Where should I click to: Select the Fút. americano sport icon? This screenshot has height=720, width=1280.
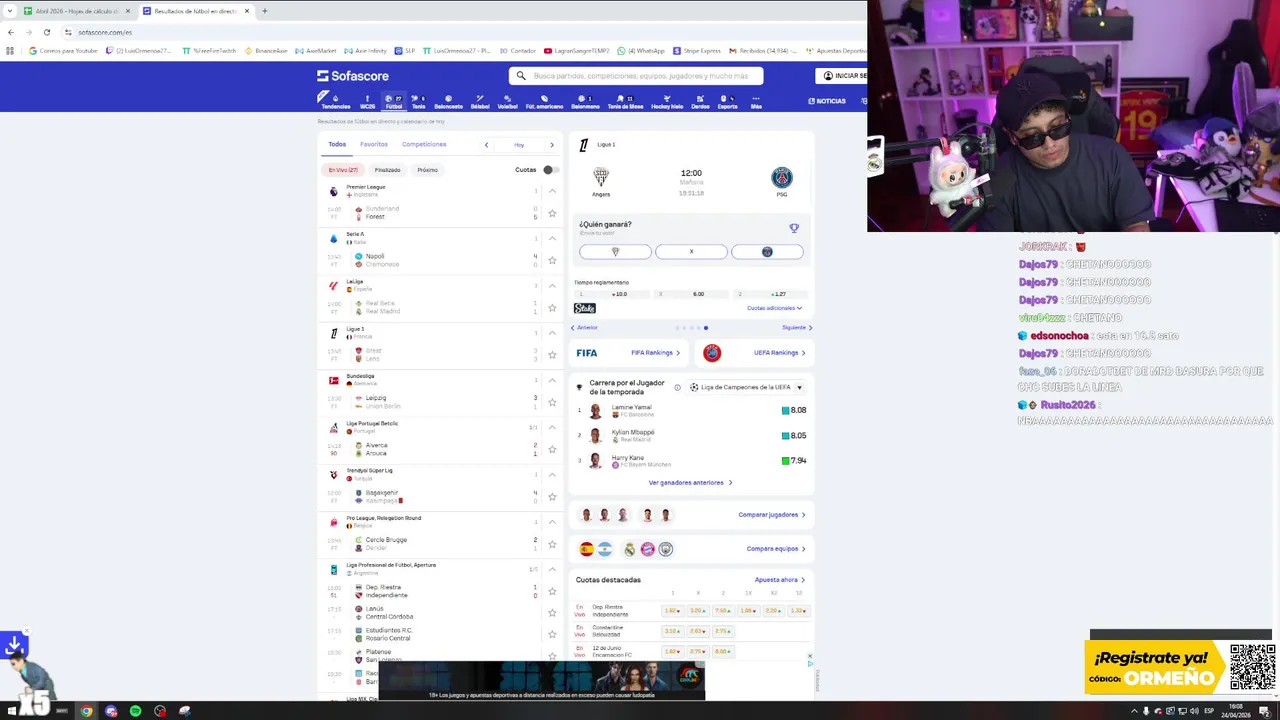point(544,101)
